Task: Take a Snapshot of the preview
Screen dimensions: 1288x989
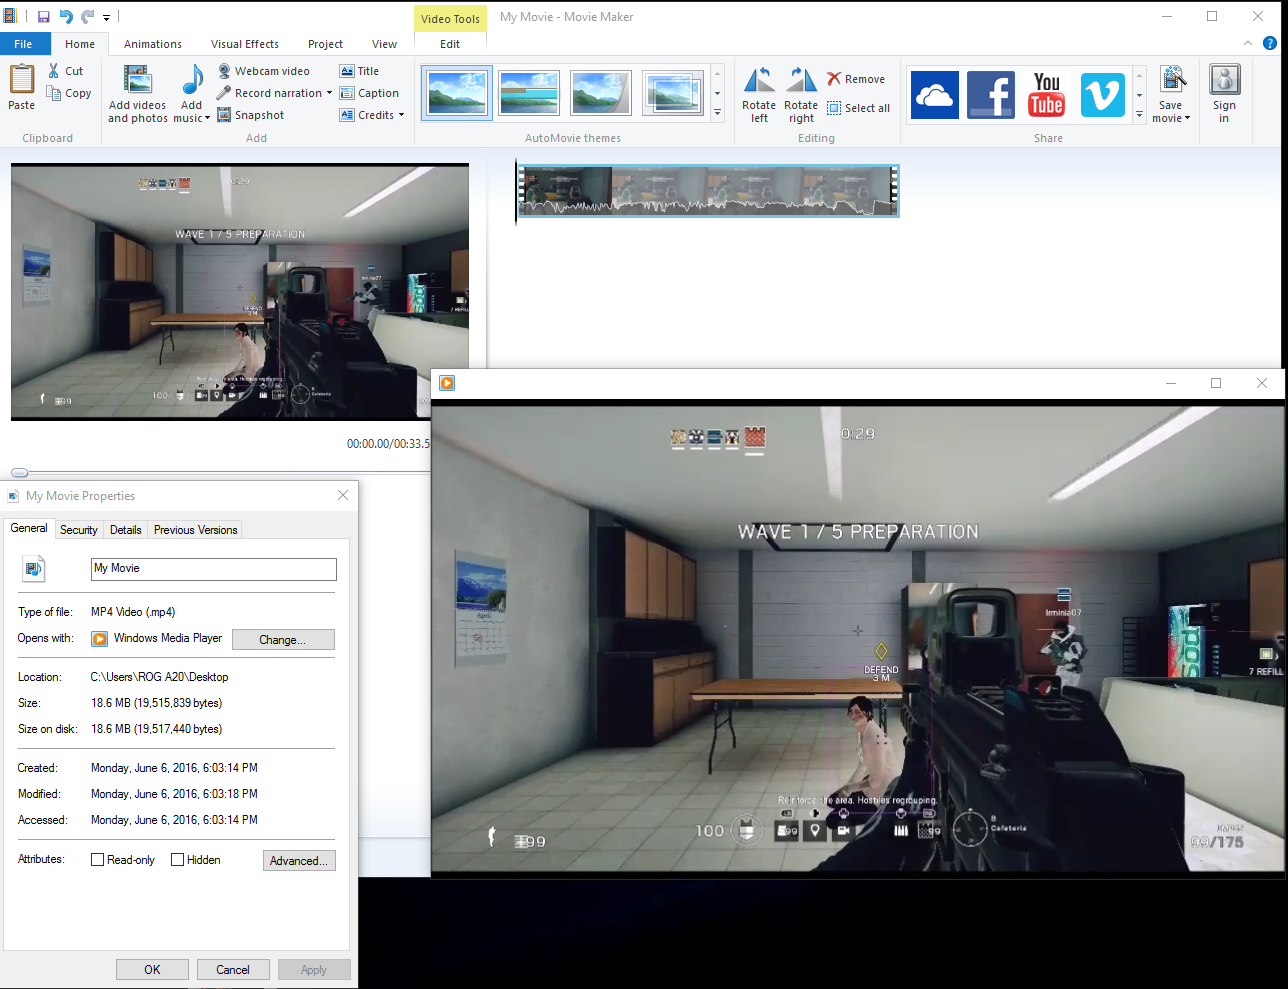Action: point(251,115)
